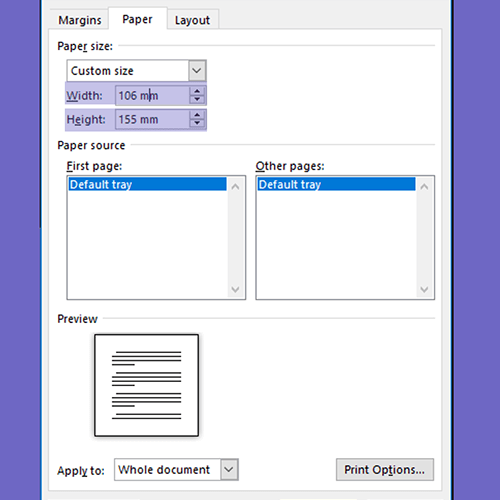Open the Custom size paper dropdown arrow
This screenshot has width=500, height=500.
click(197, 71)
